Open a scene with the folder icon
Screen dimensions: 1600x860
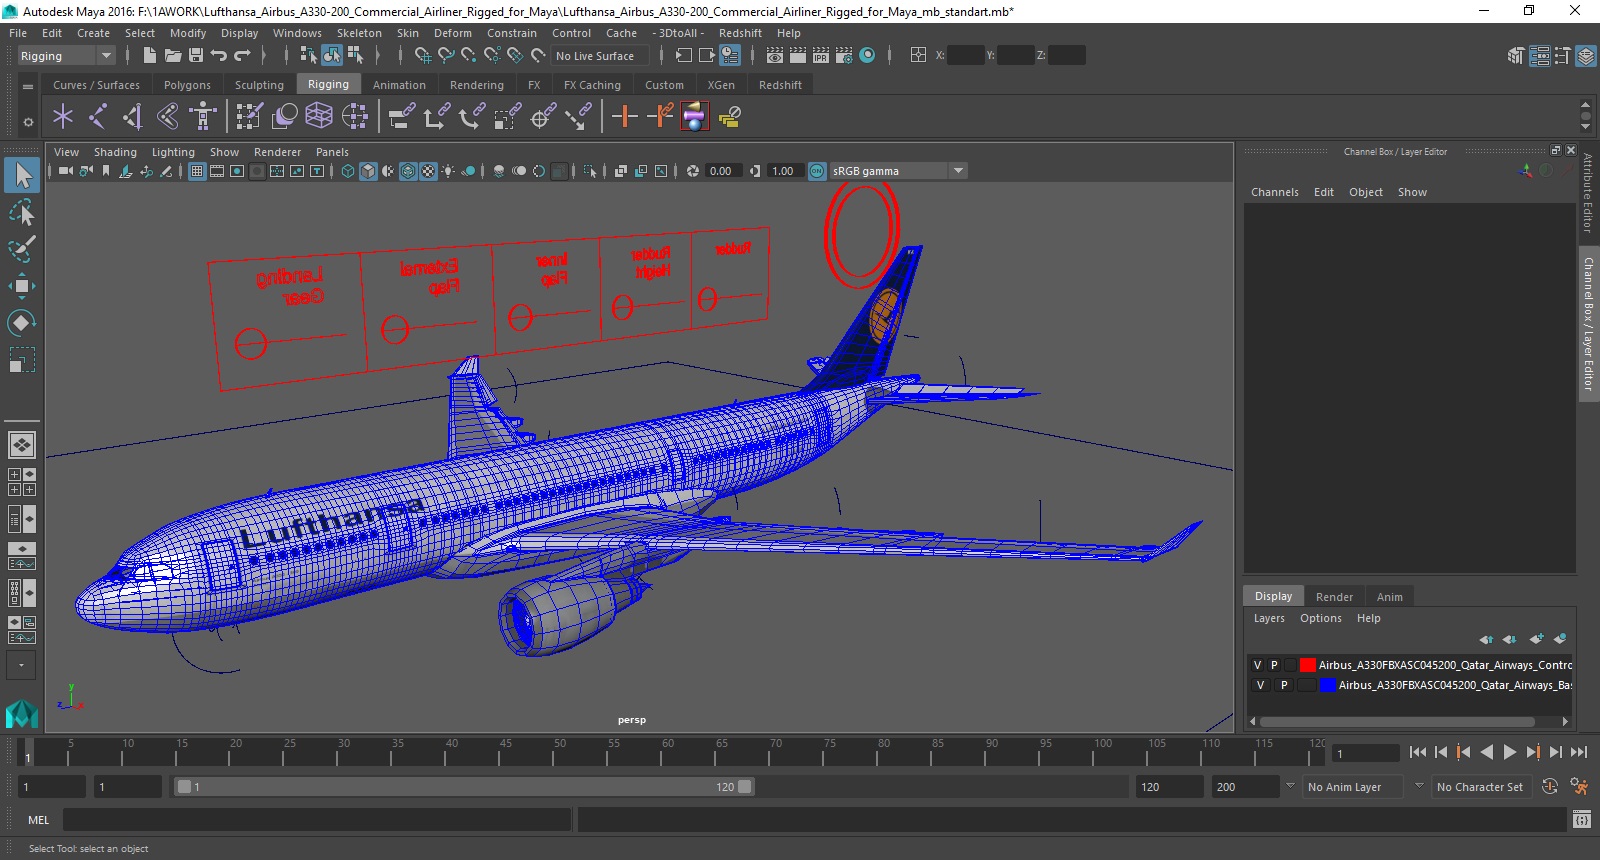pyautogui.click(x=173, y=56)
